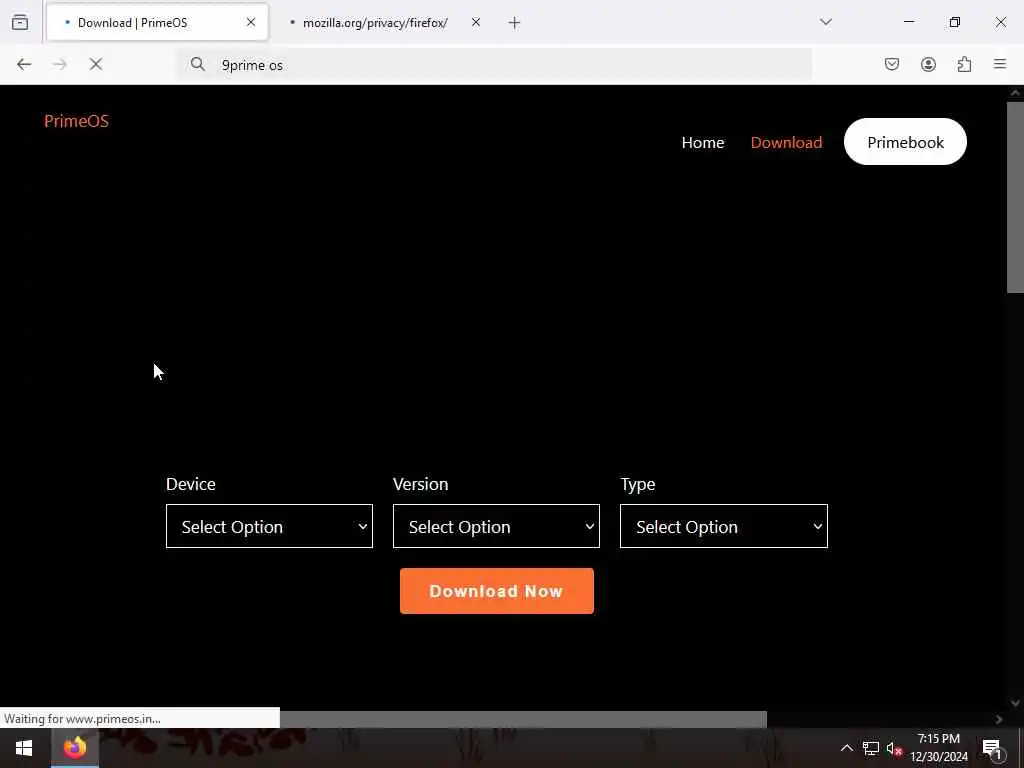Open the Windows Start menu
The height and width of the screenshot is (768, 1024).
click(x=24, y=748)
